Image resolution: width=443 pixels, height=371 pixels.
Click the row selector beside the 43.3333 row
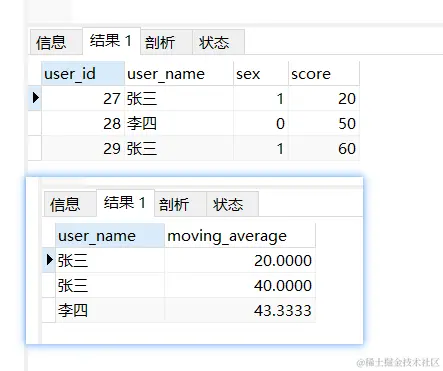pyautogui.click(x=49, y=310)
